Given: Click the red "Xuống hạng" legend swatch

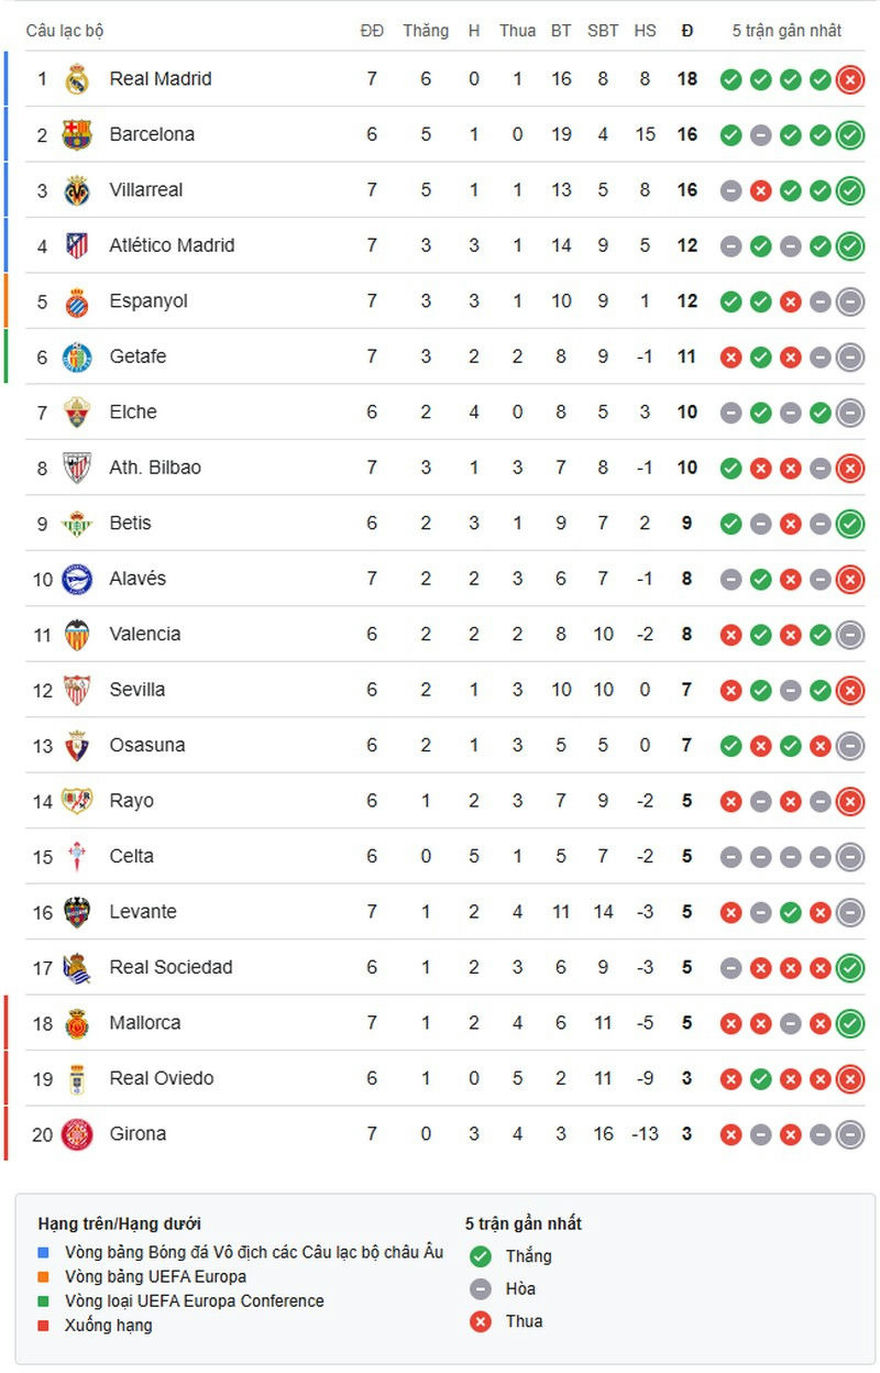Looking at the screenshot, I should (x=43, y=1325).
